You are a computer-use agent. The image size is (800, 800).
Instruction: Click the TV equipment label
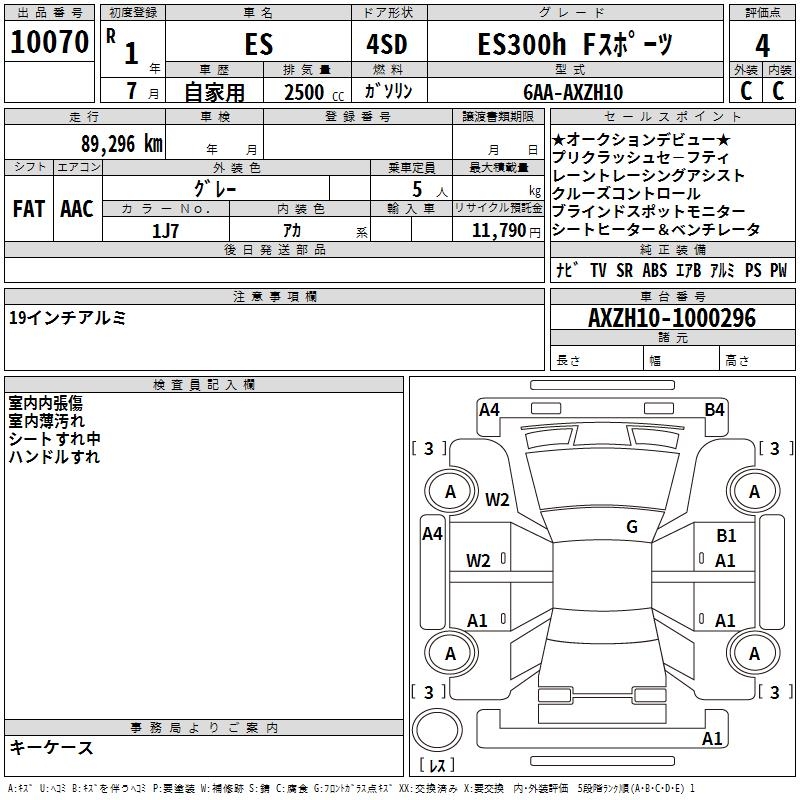(x=598, y=270)
